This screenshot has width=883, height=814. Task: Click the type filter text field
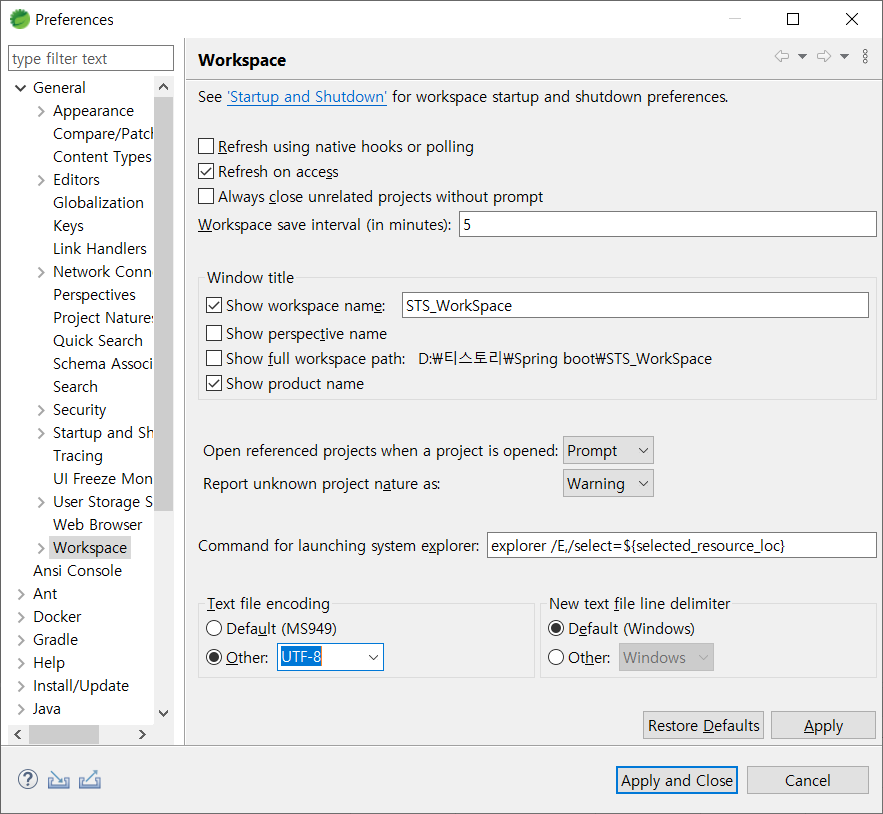(x=91, y=59)
